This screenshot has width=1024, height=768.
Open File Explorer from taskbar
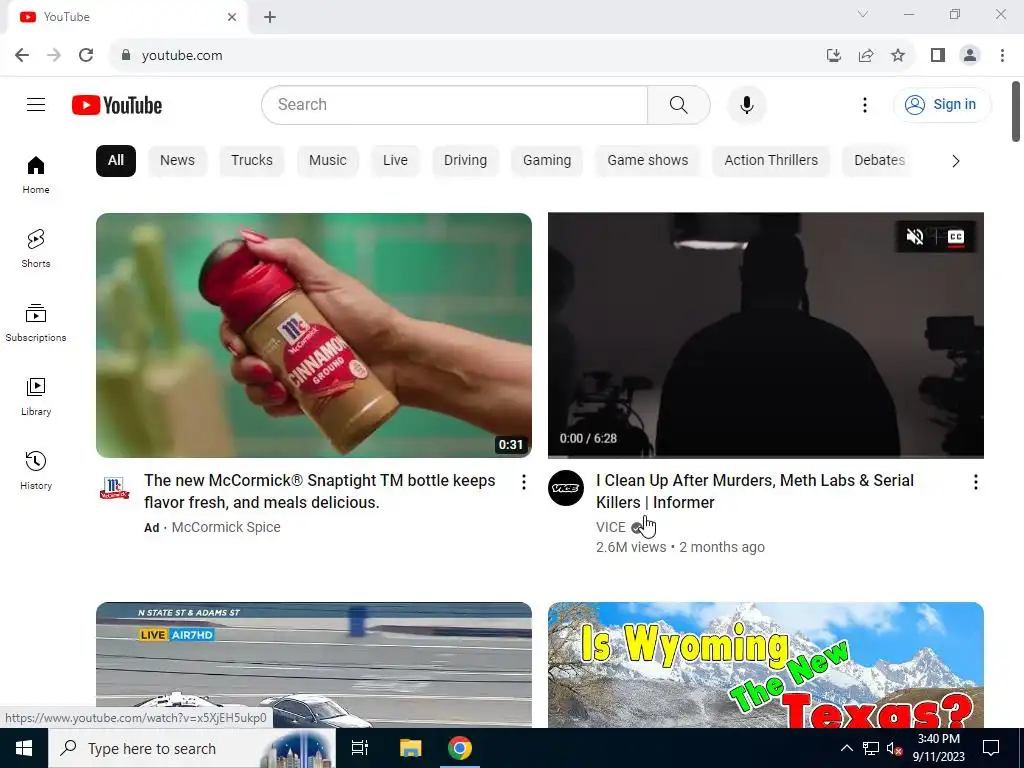click(411, 748)
